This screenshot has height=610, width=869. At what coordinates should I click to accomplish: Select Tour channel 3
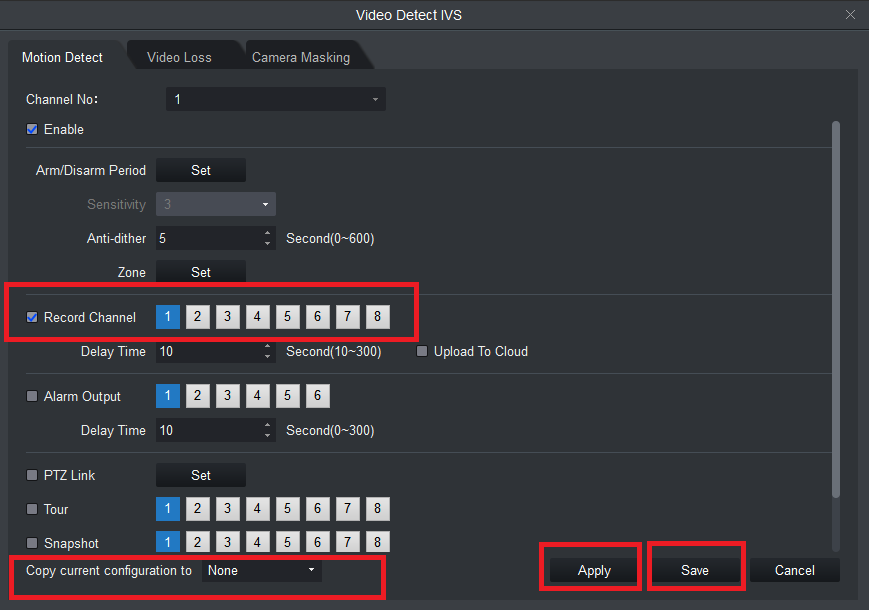[x=228, y=509]
